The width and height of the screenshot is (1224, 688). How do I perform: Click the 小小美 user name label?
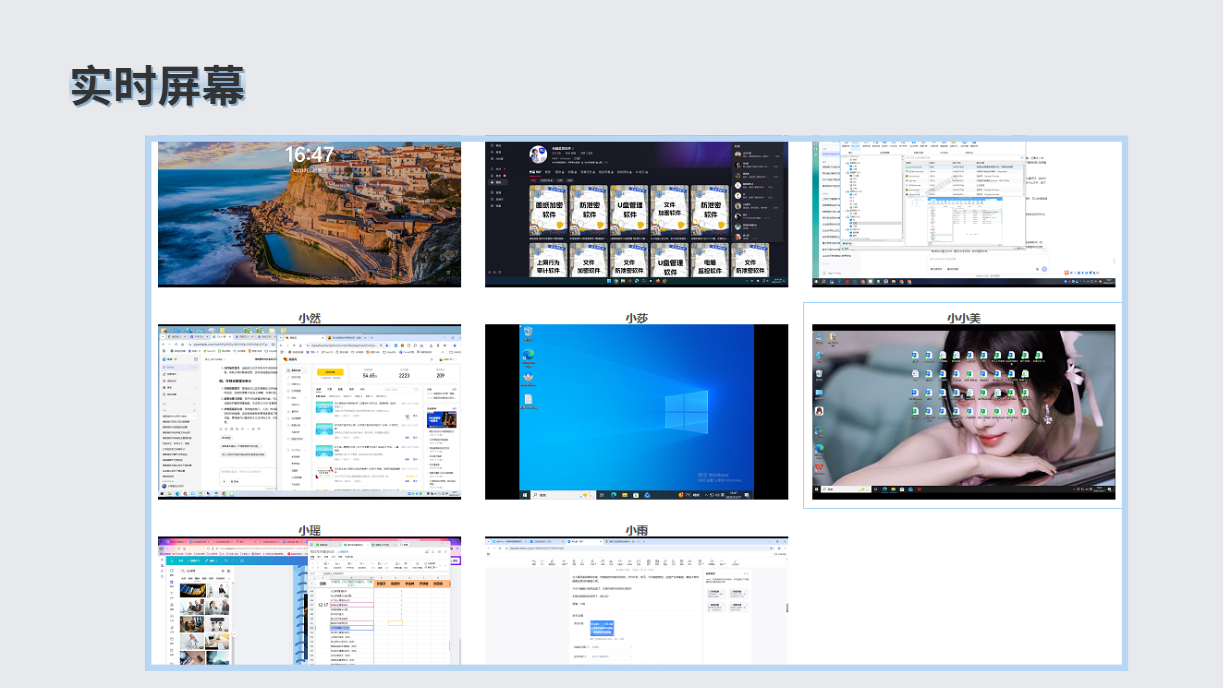coord(964,318)
